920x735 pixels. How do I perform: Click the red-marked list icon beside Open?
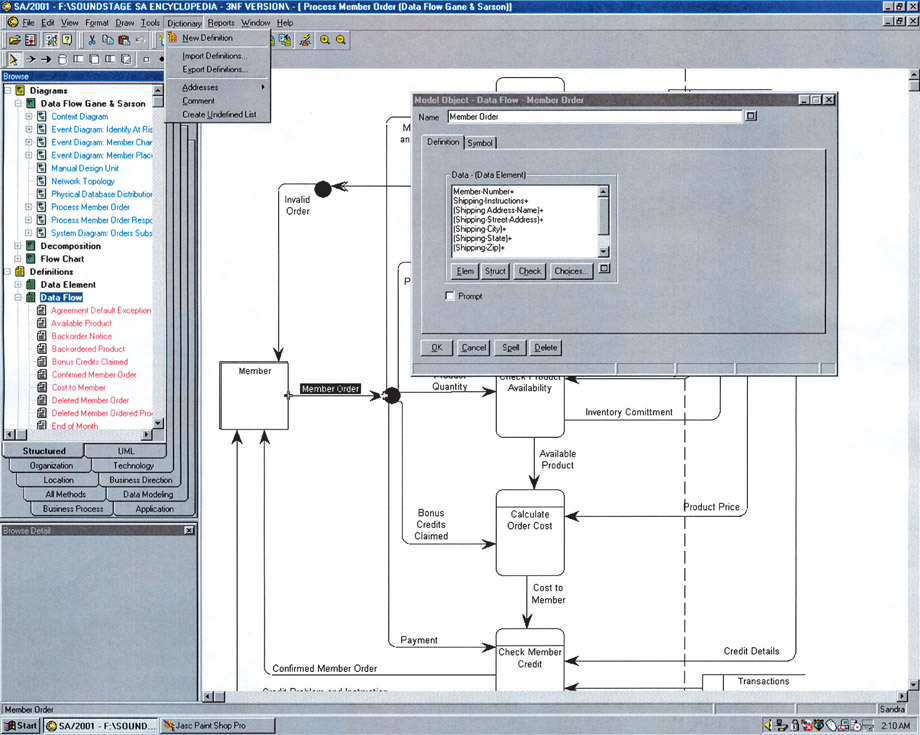pyautogui.click(x=31, y=40)
